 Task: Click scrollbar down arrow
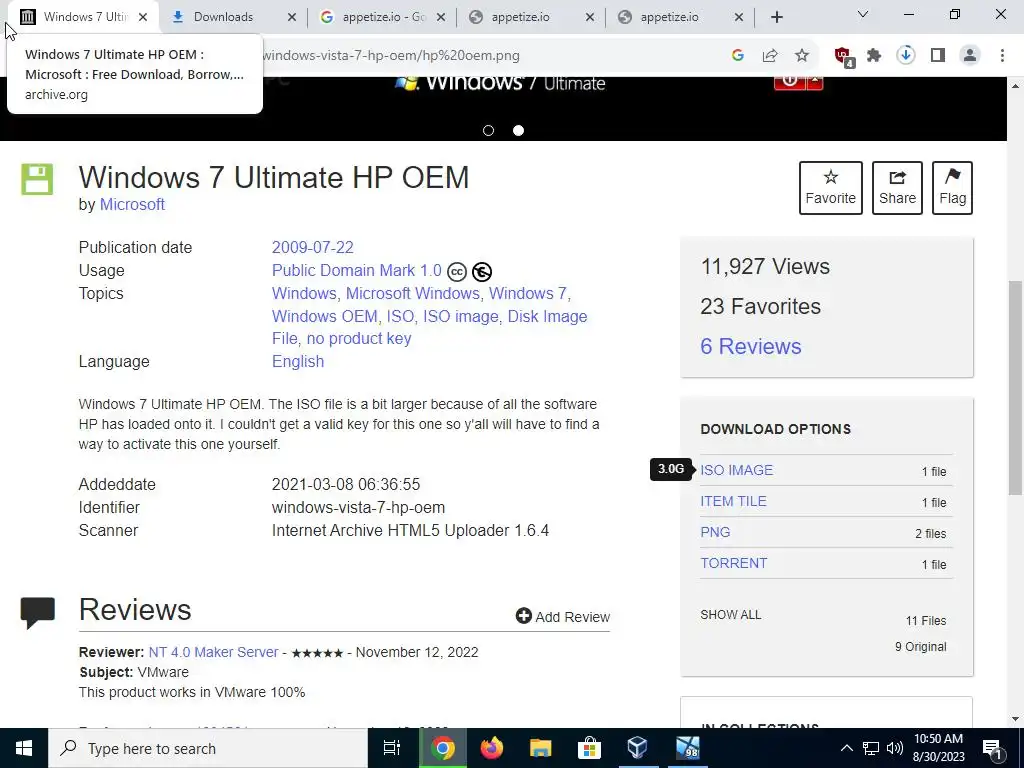tap(1015, 719)
